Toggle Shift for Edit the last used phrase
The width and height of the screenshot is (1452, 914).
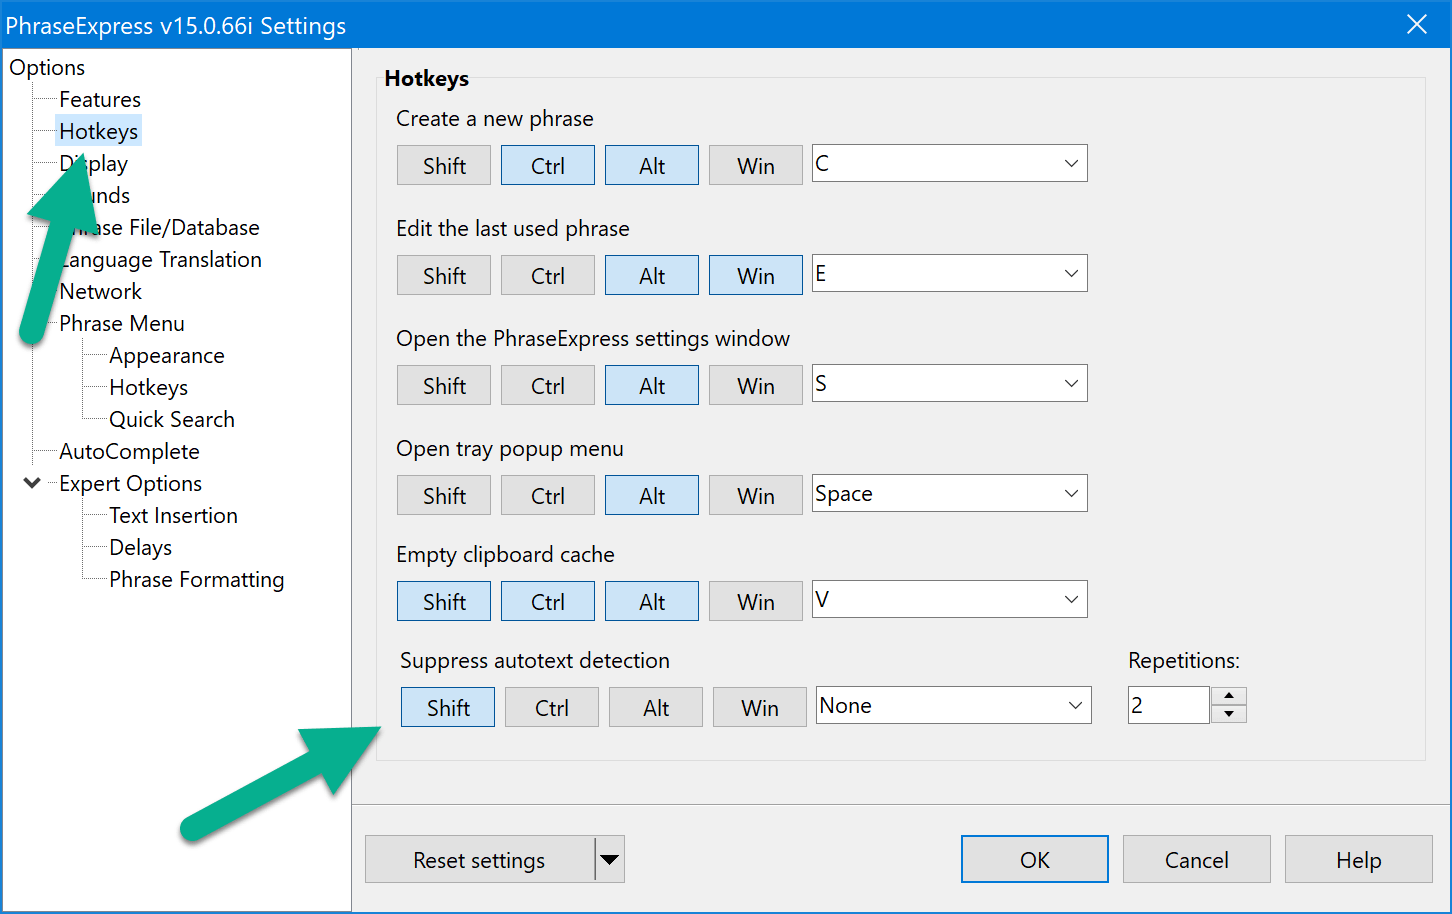click(444, 276)
